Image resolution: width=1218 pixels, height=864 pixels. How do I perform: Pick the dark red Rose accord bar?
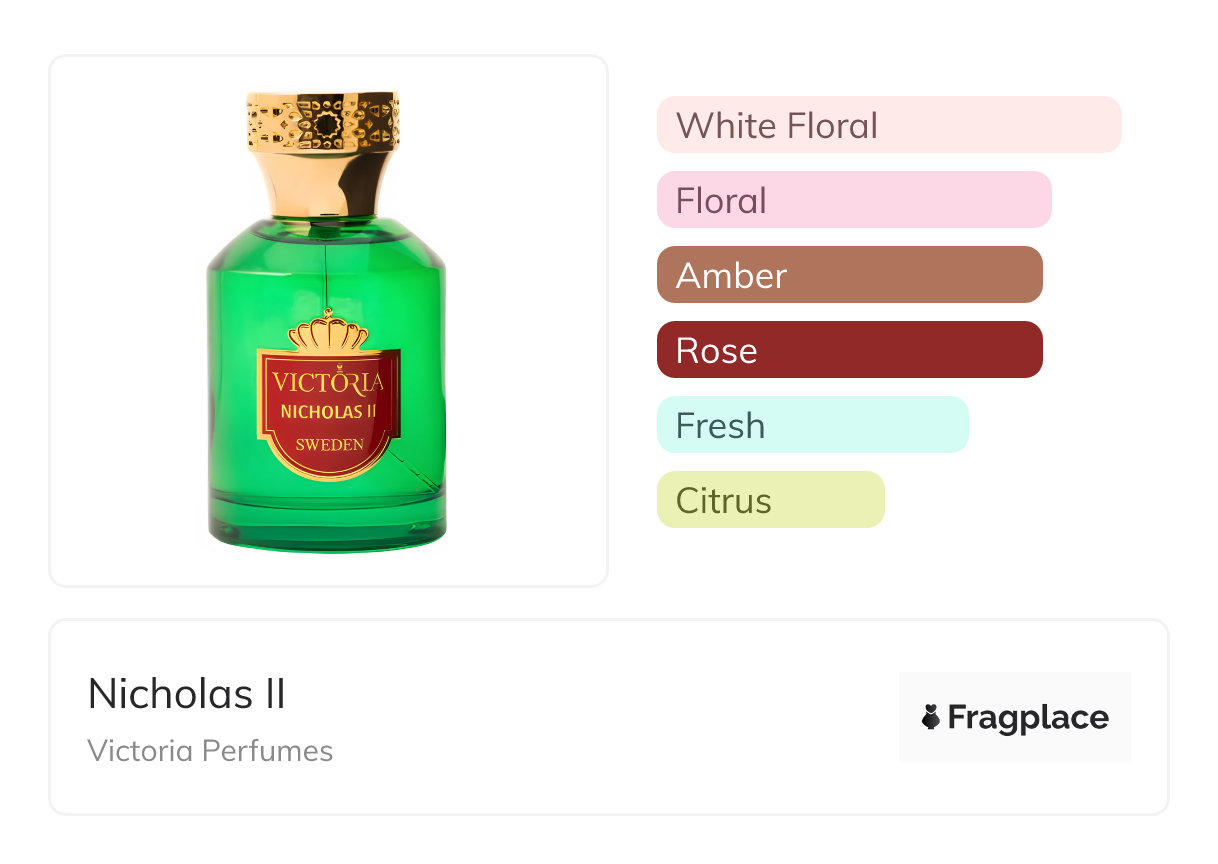pos(849,350)
